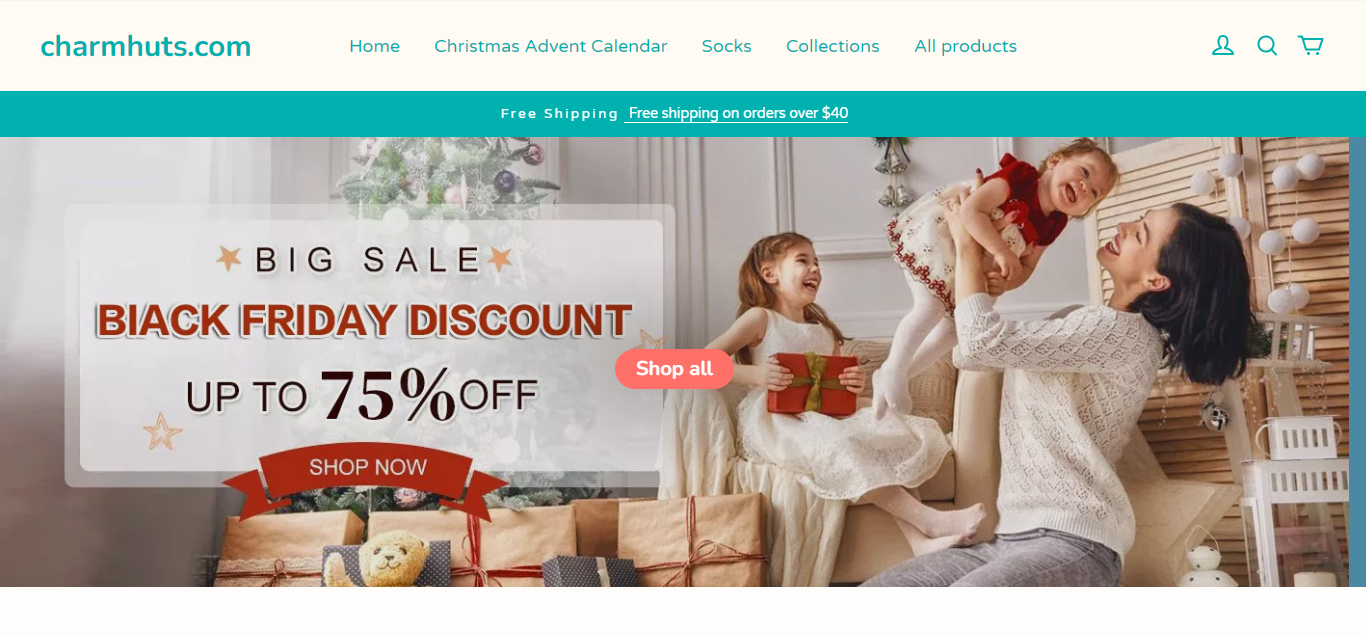1366x635 pixels.
Task: Follow the free shipping over $40 link
Action: 737,113
